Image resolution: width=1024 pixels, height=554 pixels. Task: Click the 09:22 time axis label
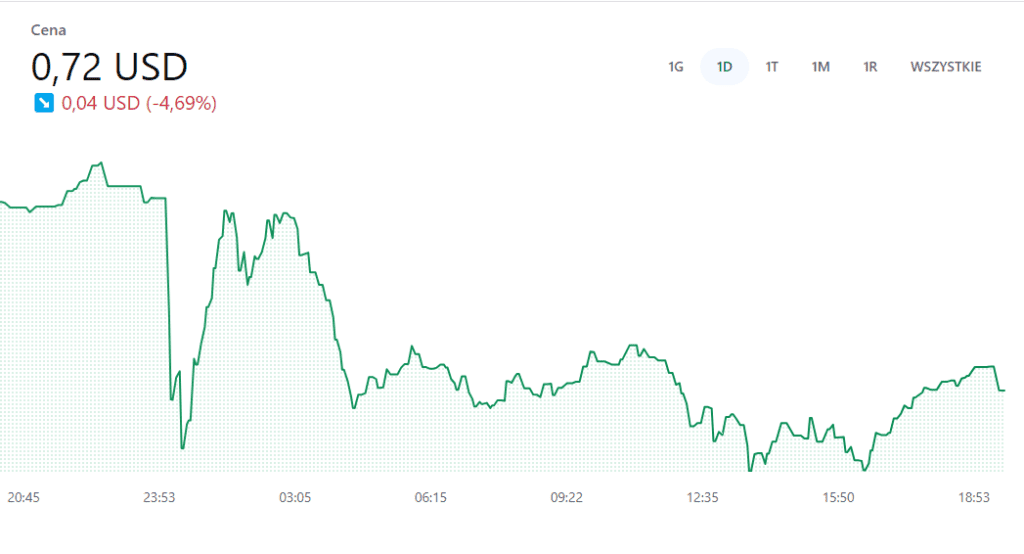[566, 497]
